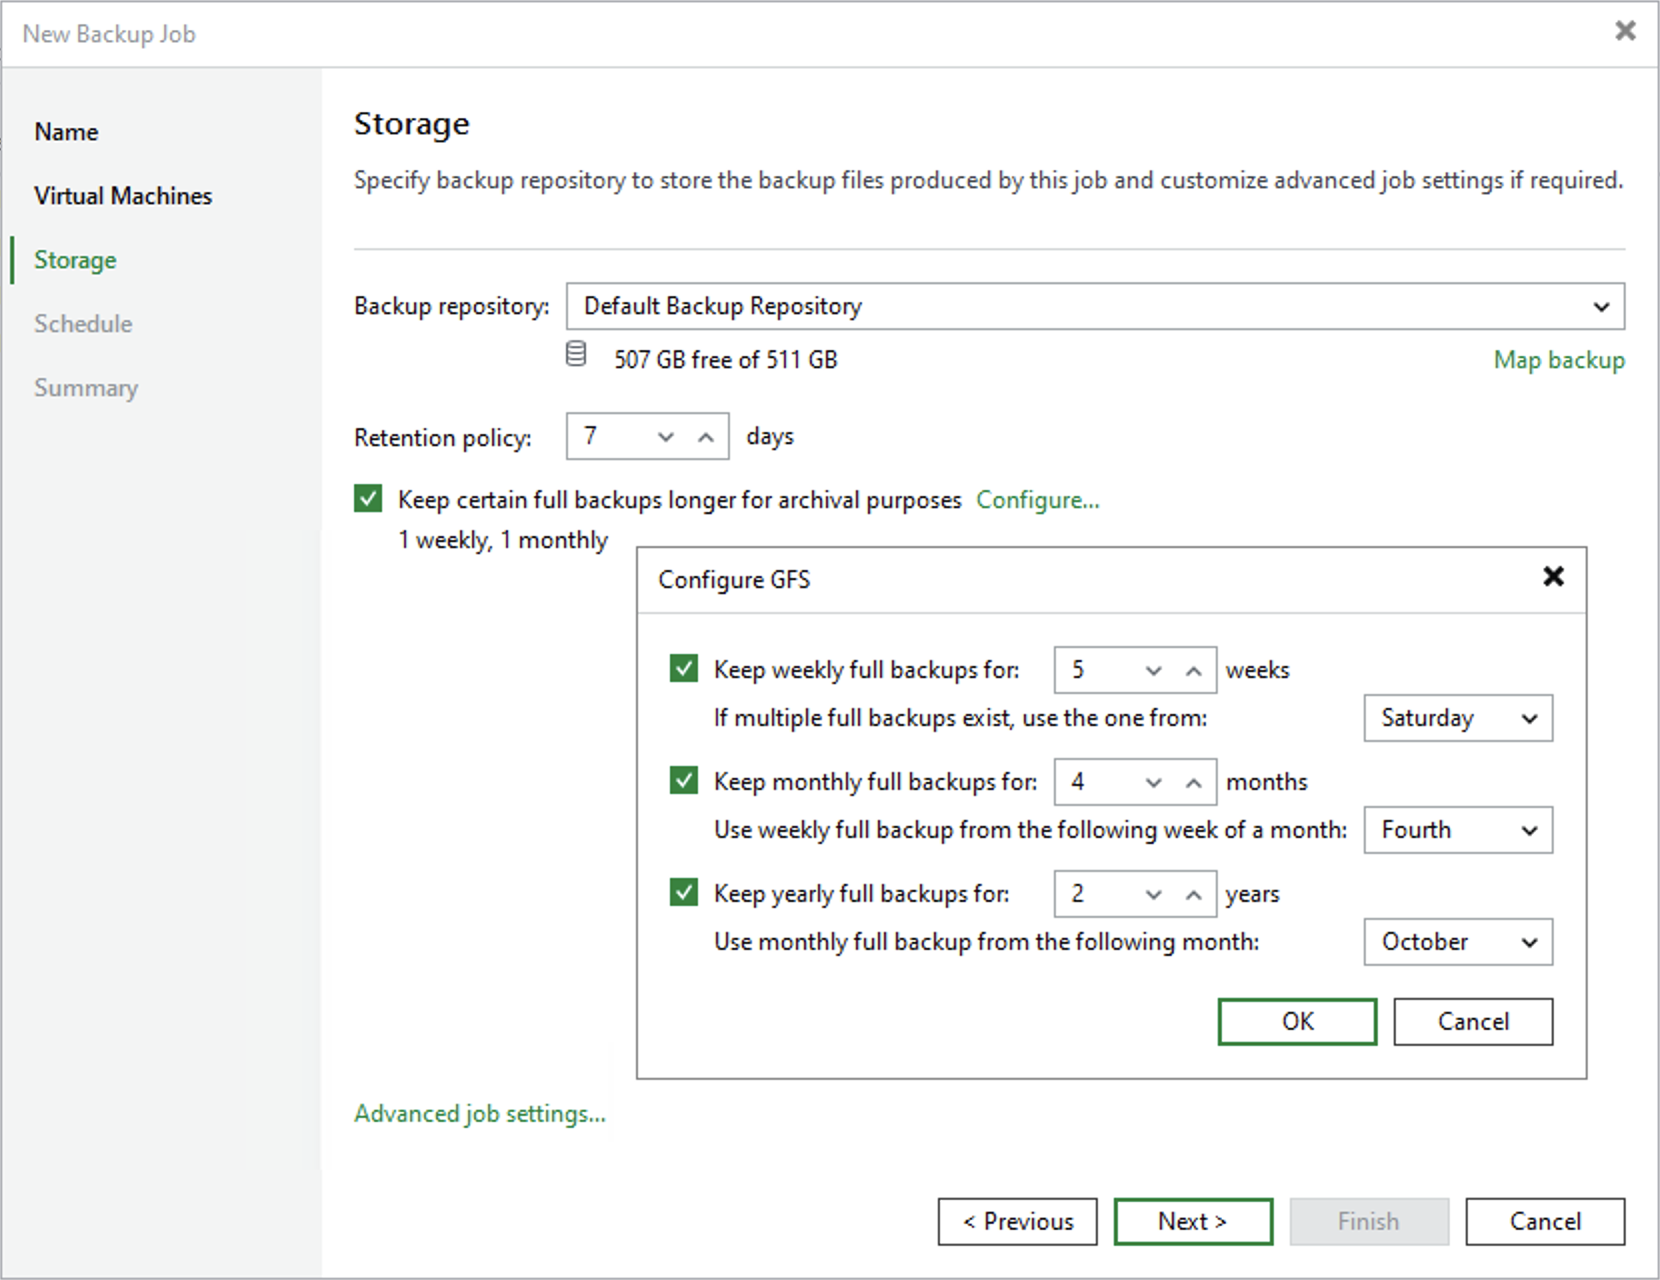Click the Map backup link
The width and height of the screenshot is (1660, 1280).
pyautogui.click(x=1559, y=360)
